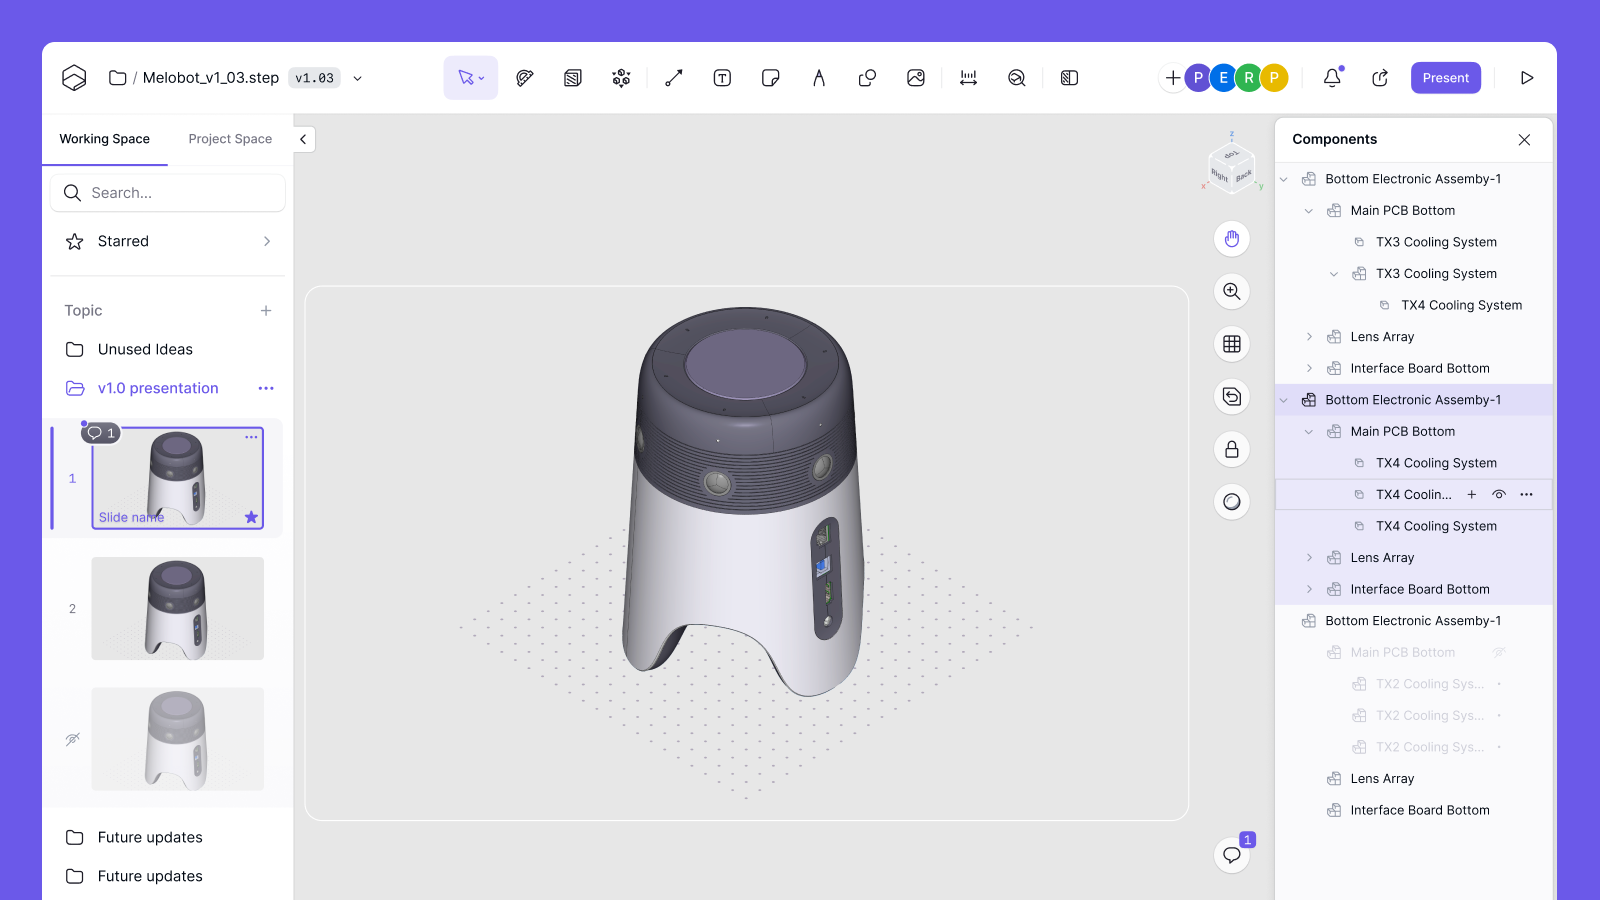Select the pan hand tool
The width and height of the screenshot is (1600, 900).
pos(1232,239)
